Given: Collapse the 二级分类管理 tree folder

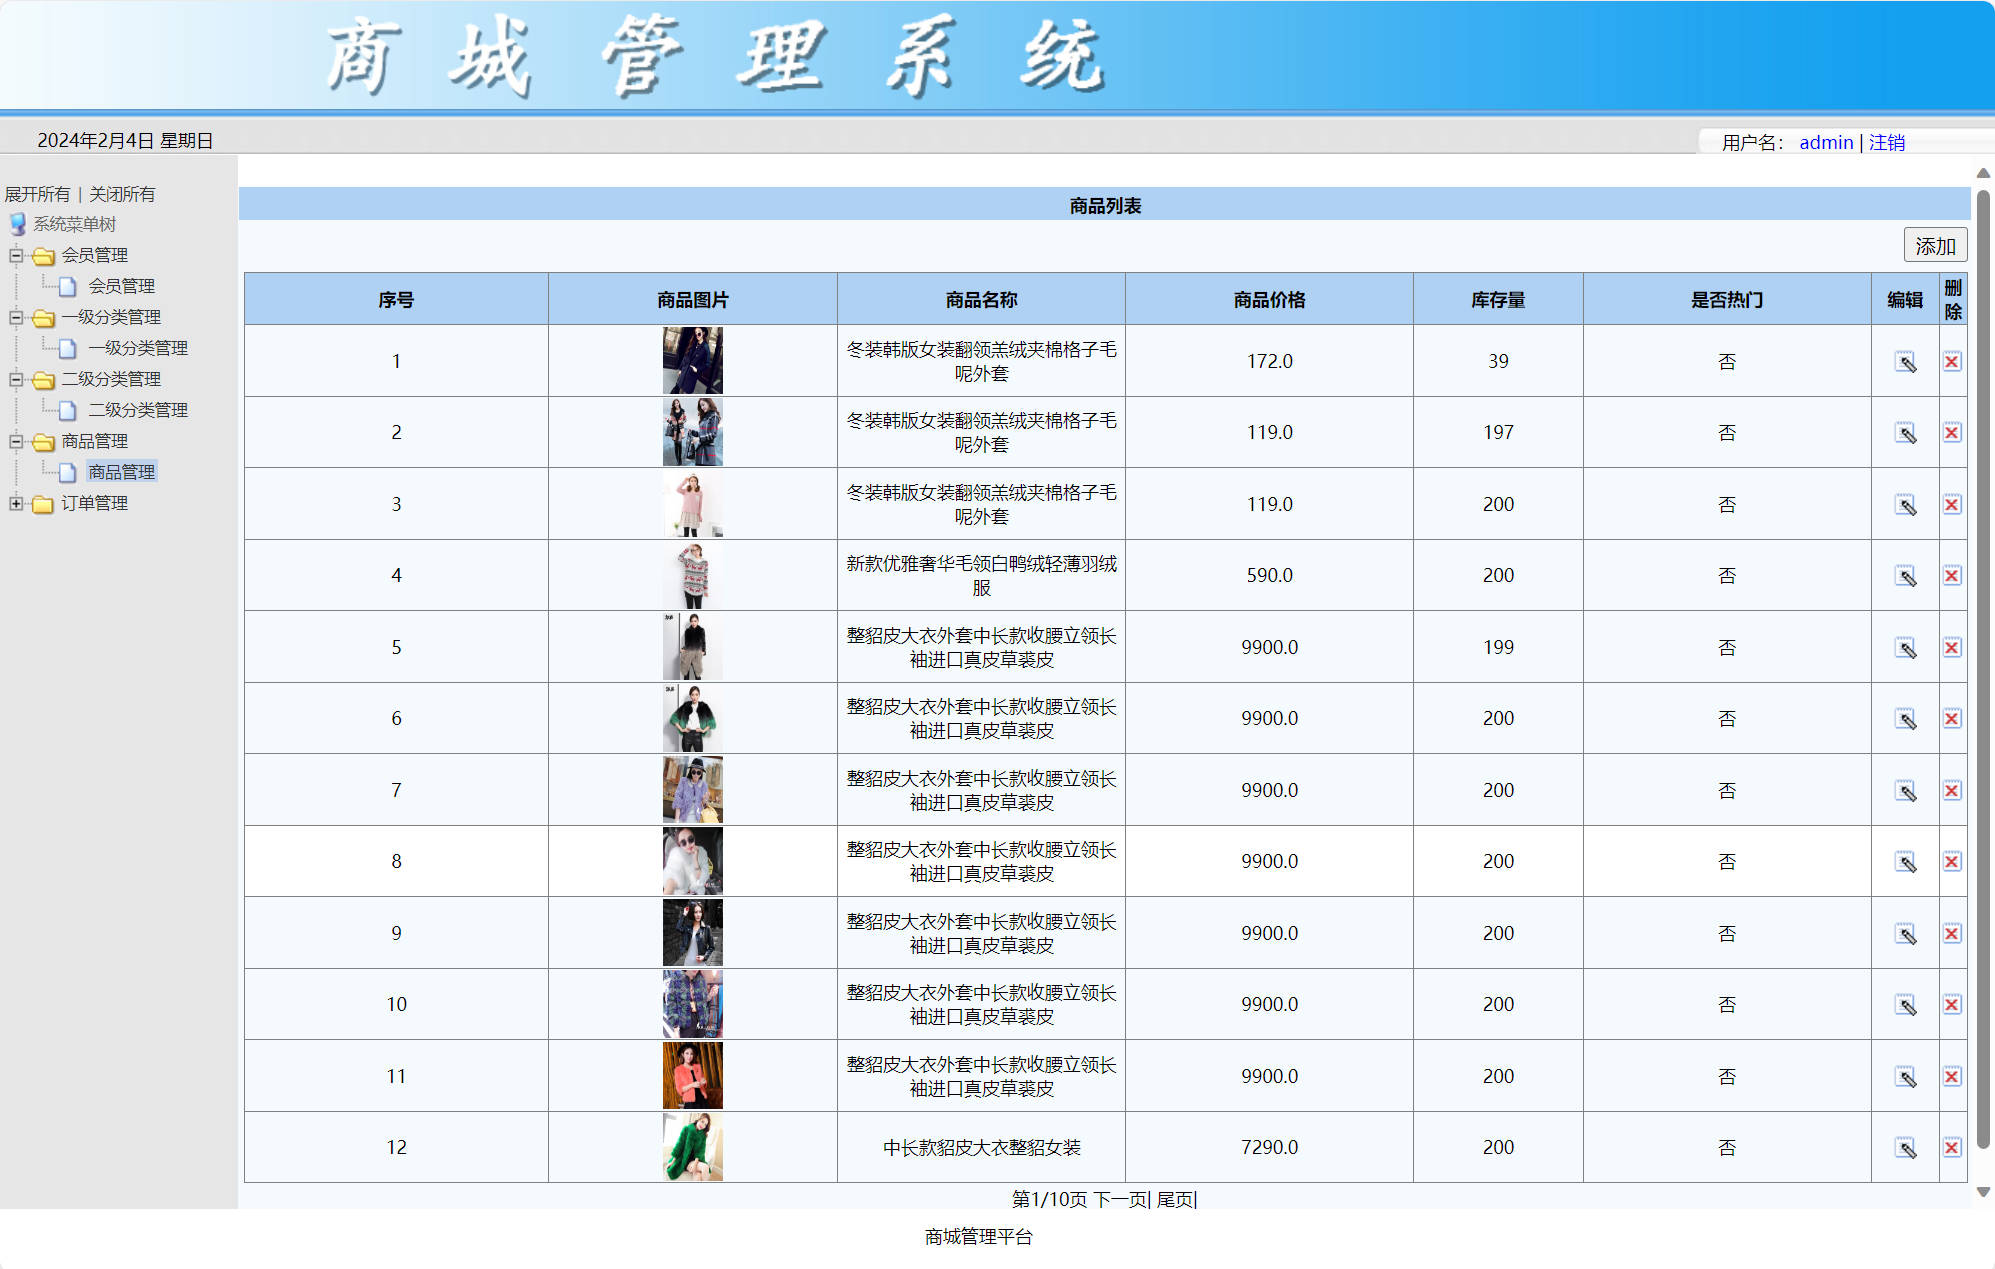Looking at the screenshot, I should coord(16,379).
